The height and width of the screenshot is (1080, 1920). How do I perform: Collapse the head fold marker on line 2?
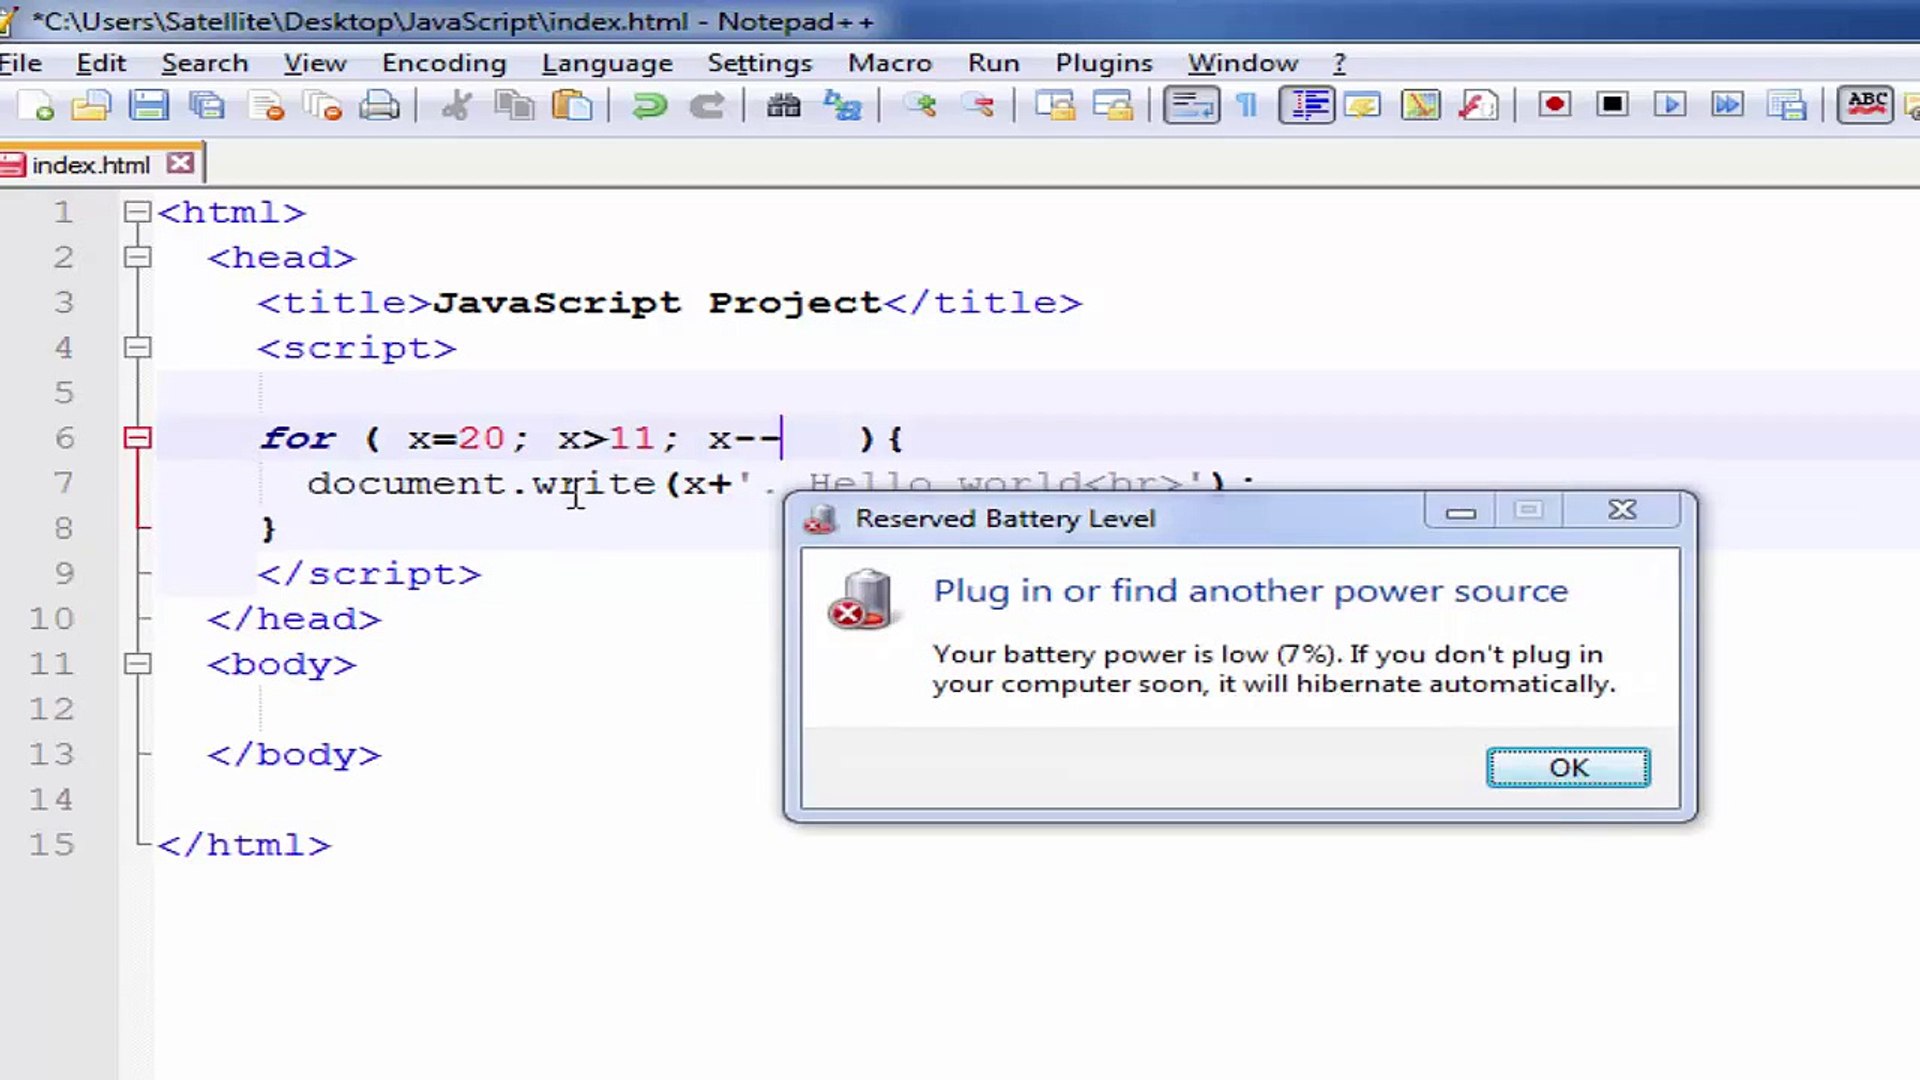[137, 257]
